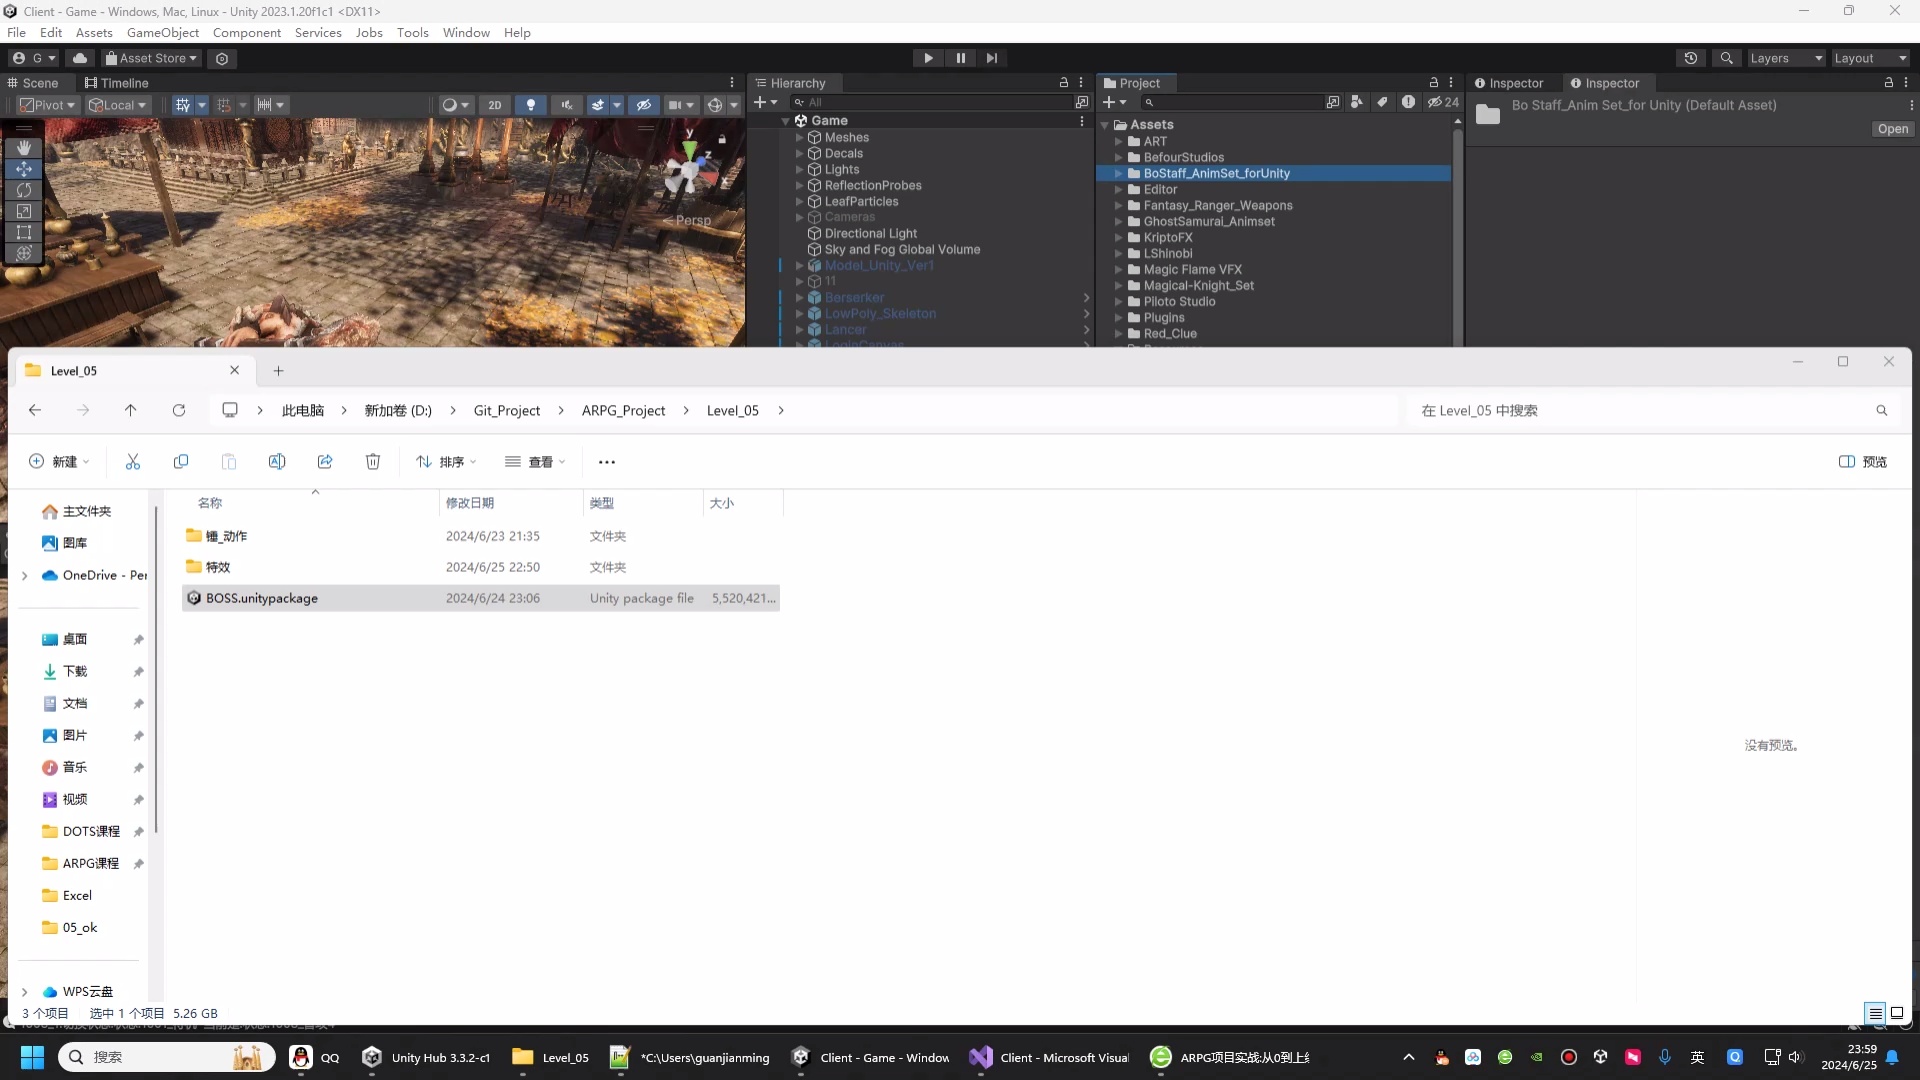1920x1080 pixels.
Task: Mute scene audio in the Scene toolbar
Action: coord(567,104)
